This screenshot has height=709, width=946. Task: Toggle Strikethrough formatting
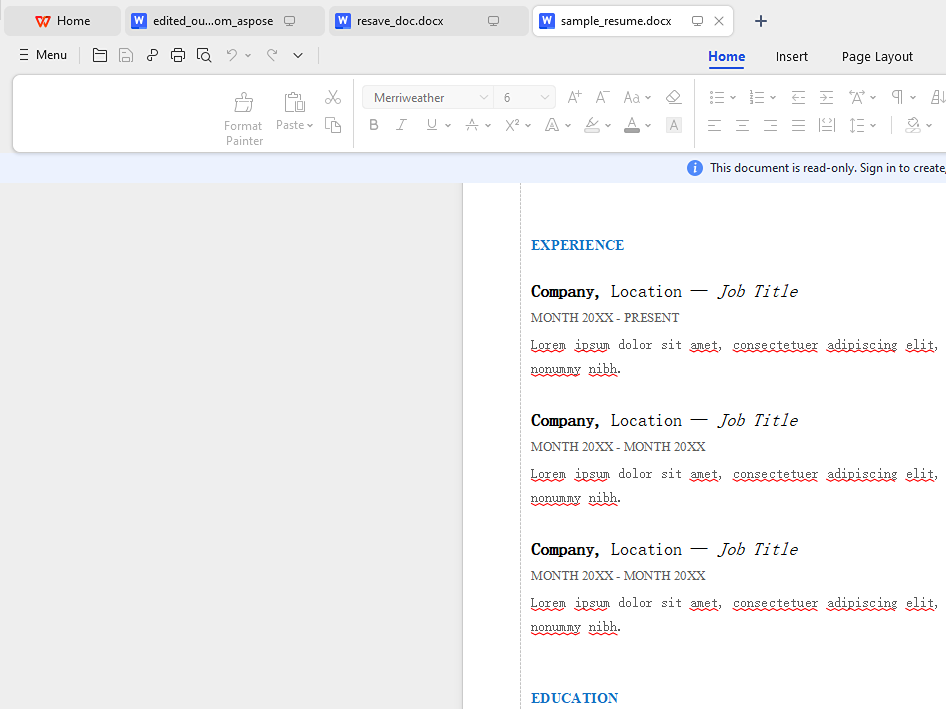point(472,125)
